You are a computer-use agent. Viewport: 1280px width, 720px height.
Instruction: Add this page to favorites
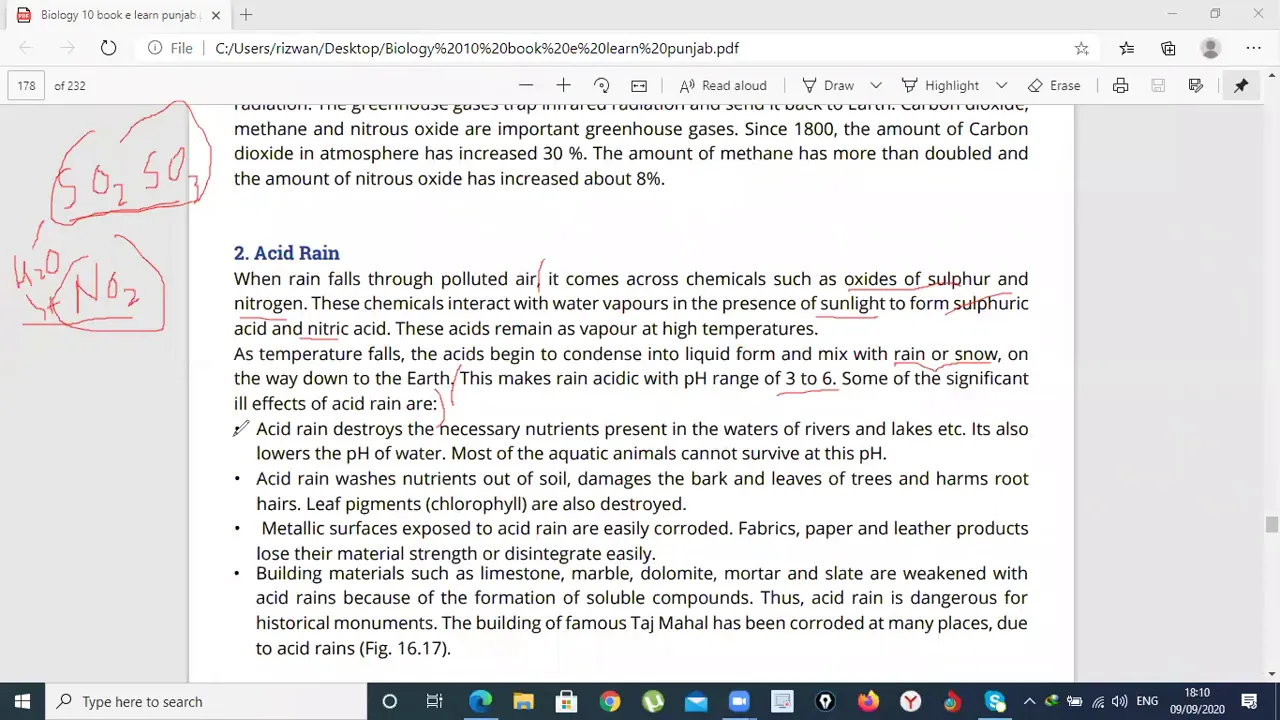1081,48
